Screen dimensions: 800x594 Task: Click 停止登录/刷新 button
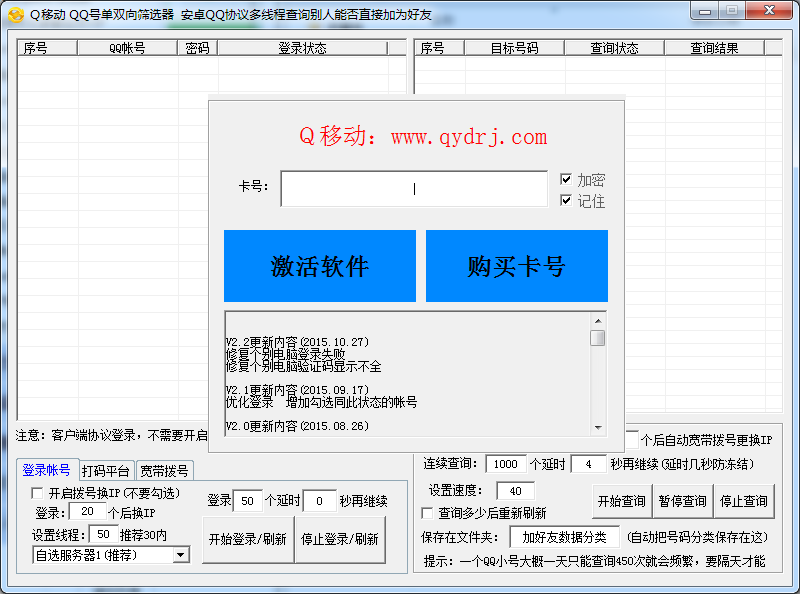pos(340,539)
